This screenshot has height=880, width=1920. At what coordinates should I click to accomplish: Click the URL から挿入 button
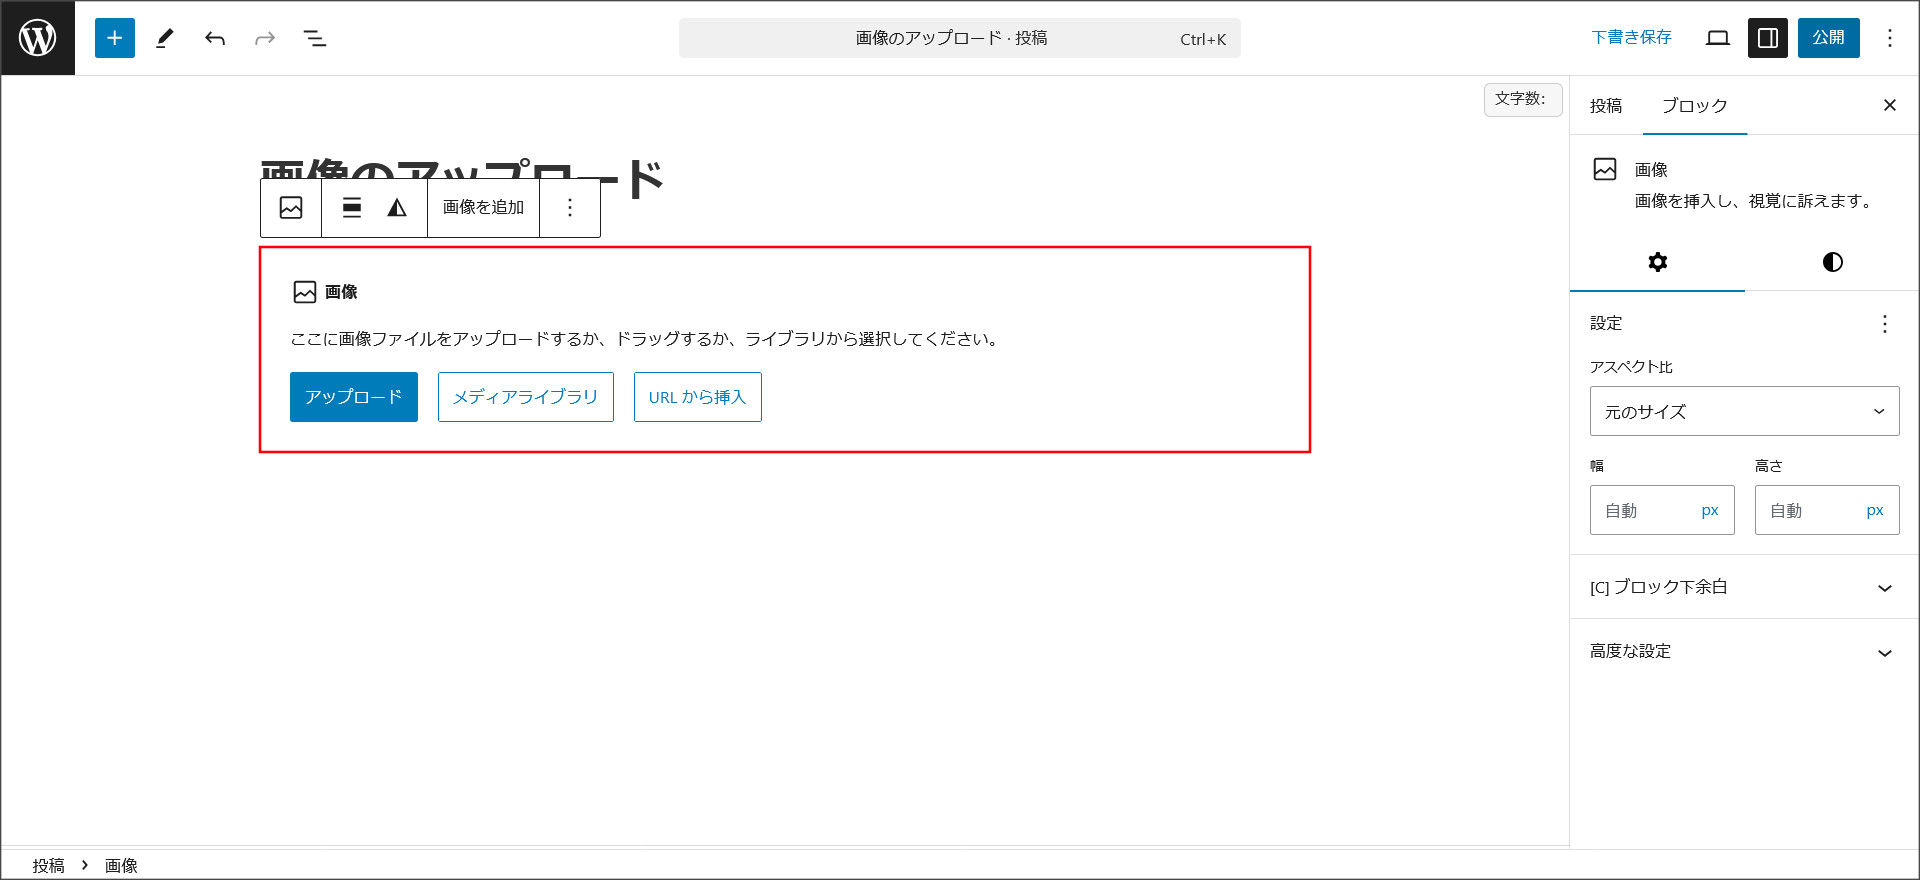[x=697, y=397]
